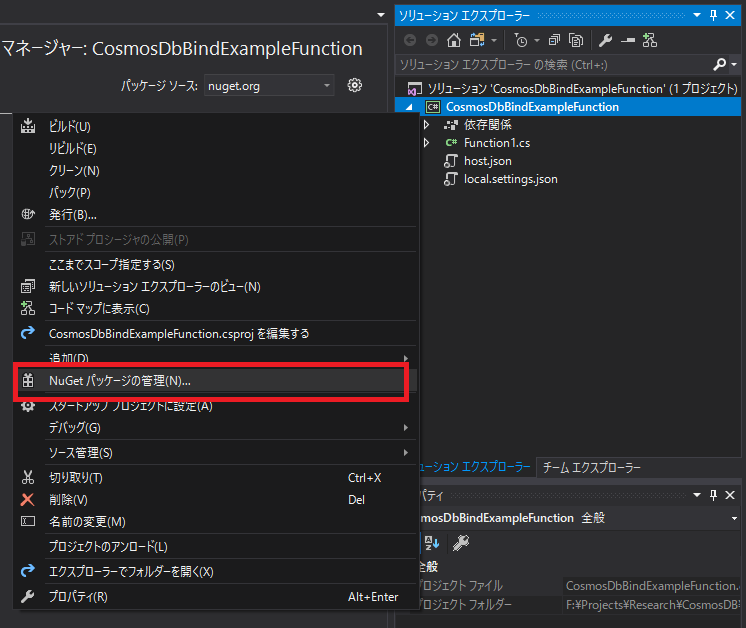The width and height of the screenshot is (746, 628).
Task: Click the switch views icon in Solution Explorer
Action: coord(477,40)
